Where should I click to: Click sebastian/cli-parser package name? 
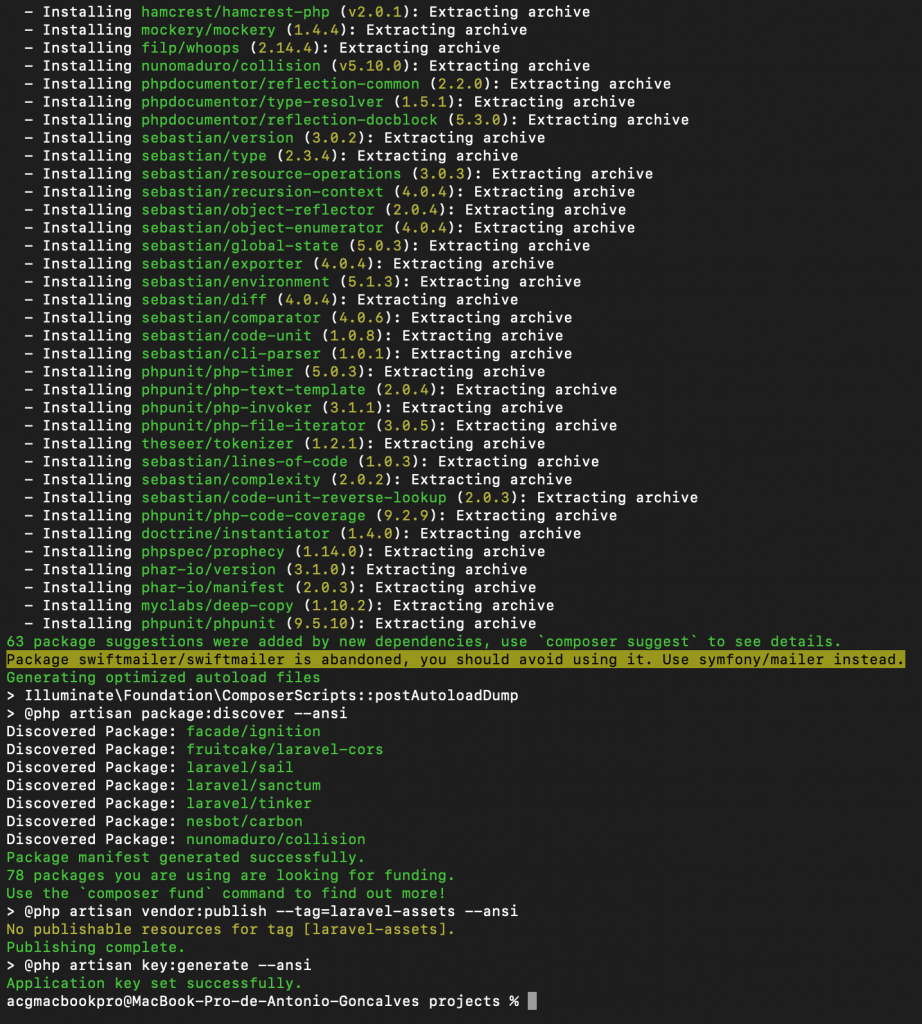[x=231, y=353]
